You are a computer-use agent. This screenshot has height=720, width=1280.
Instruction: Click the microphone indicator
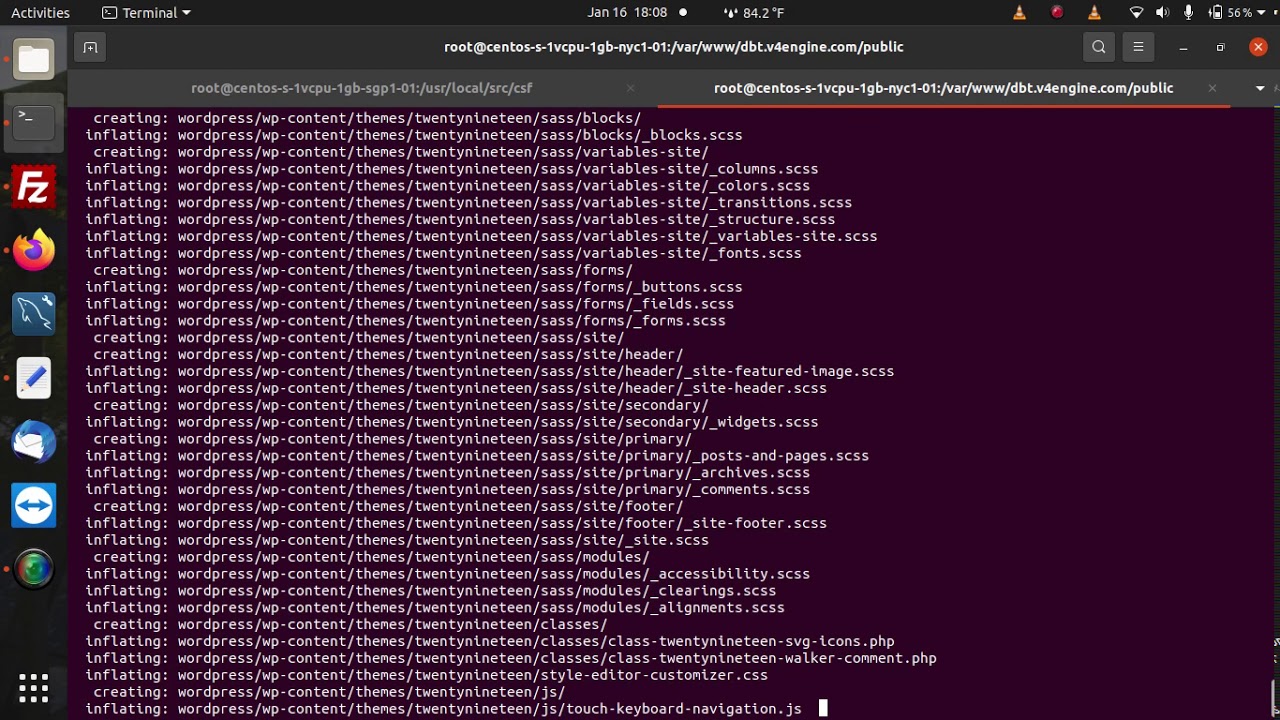[1188, 13]
